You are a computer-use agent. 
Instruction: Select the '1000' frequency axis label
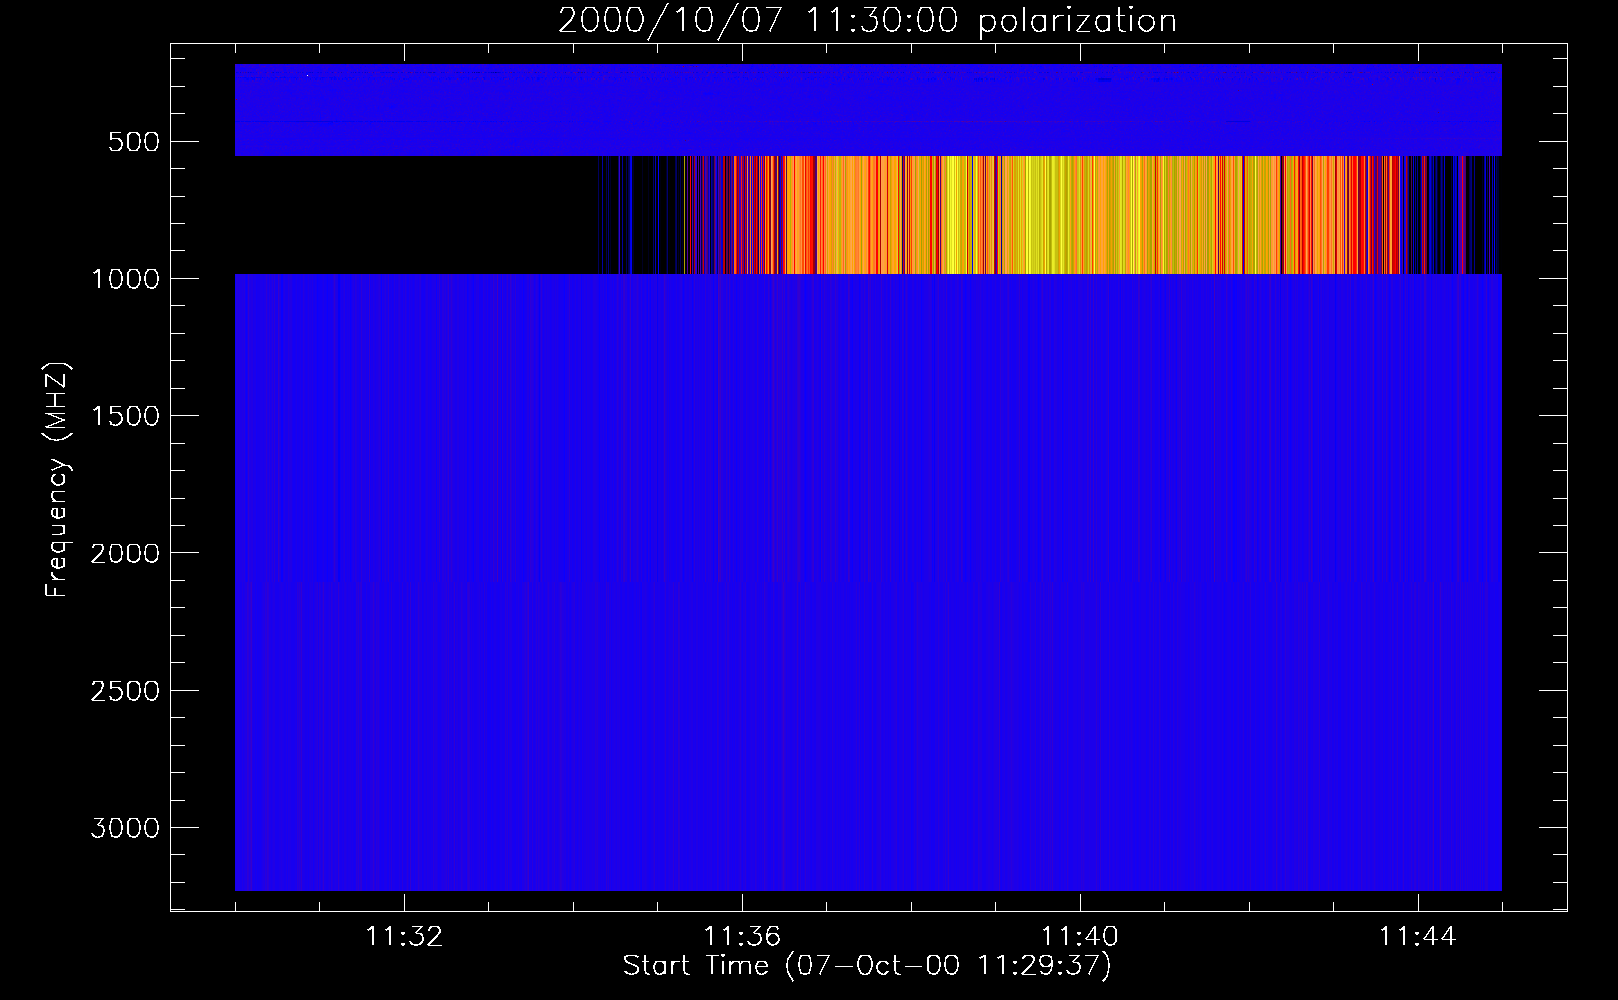point(125,279)
